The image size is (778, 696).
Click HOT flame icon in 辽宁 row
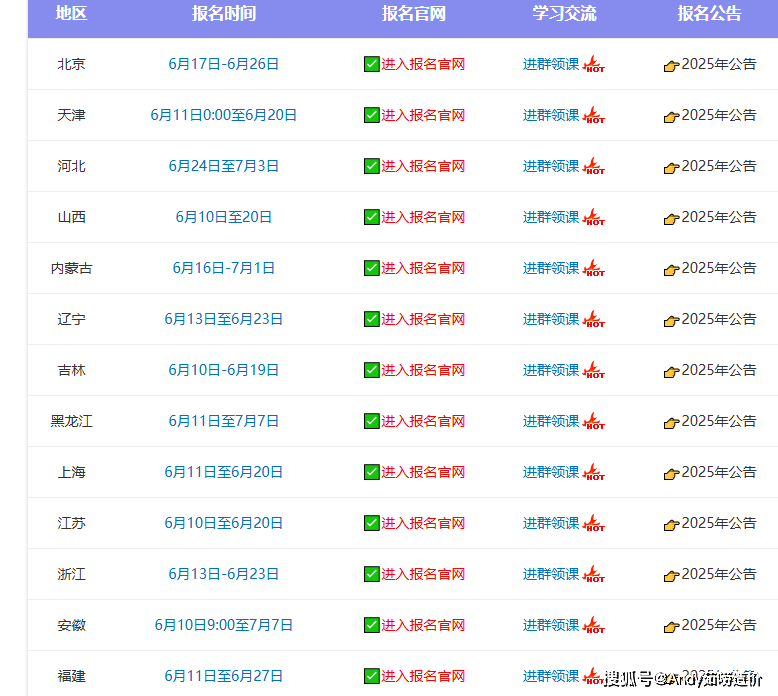(x=593, y=319)
